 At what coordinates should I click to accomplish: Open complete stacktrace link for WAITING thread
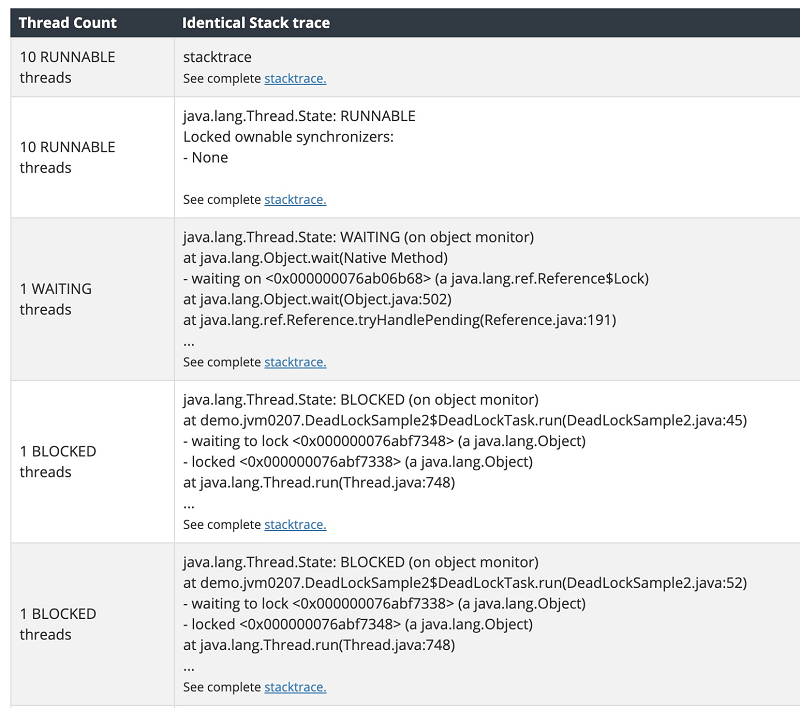tap(295, 362)
